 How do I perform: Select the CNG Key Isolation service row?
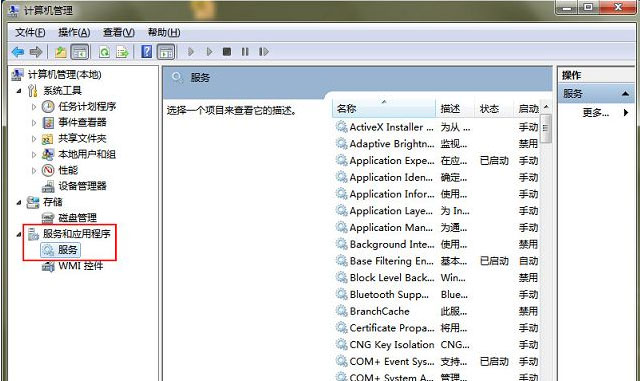coord(437,345)
